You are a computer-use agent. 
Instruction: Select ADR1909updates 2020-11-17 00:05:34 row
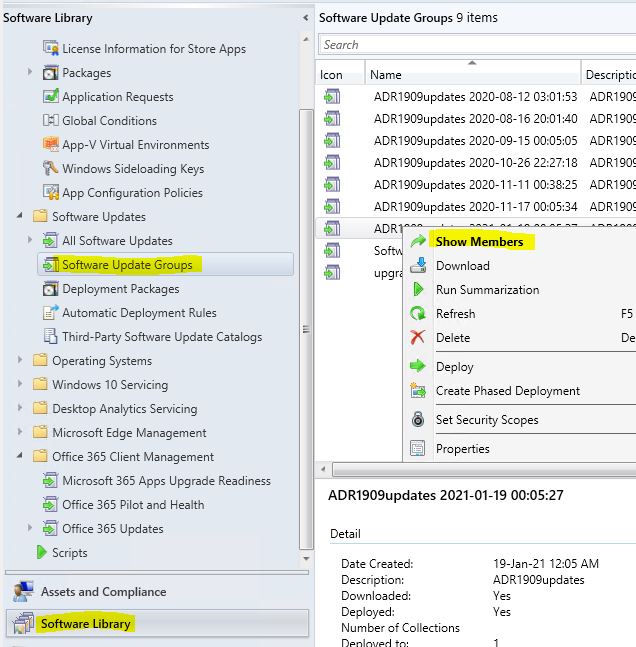pyautogui.click(x=475, y=206)
